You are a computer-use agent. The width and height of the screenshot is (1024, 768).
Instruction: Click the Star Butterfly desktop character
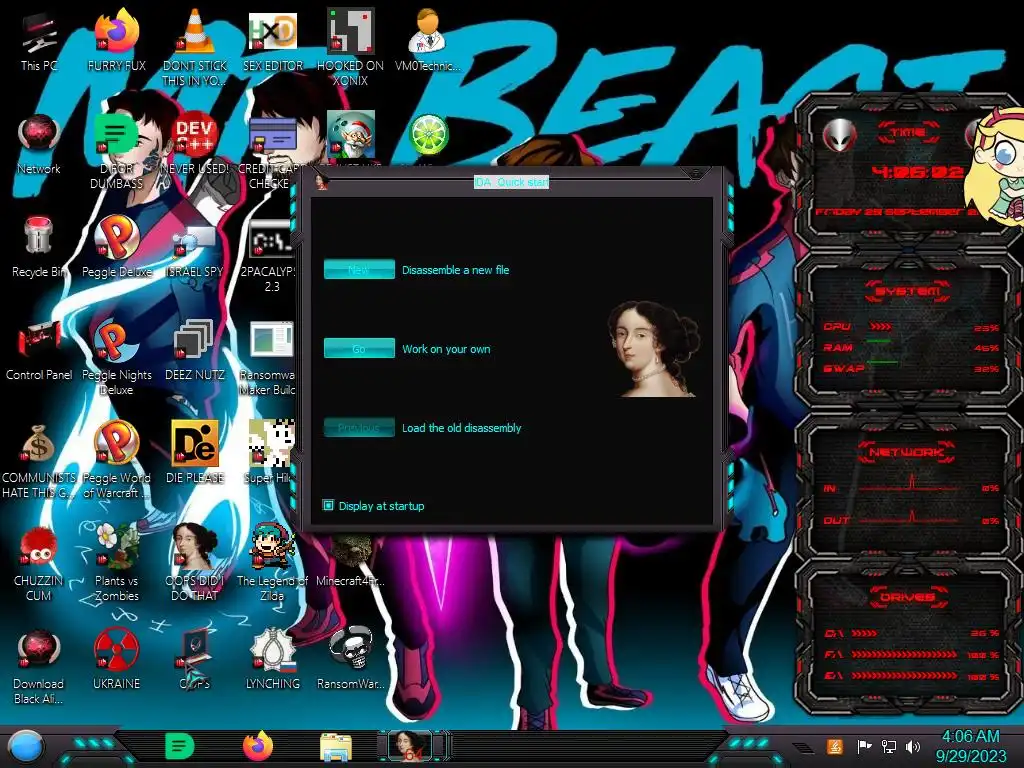(x=996, y=167)
